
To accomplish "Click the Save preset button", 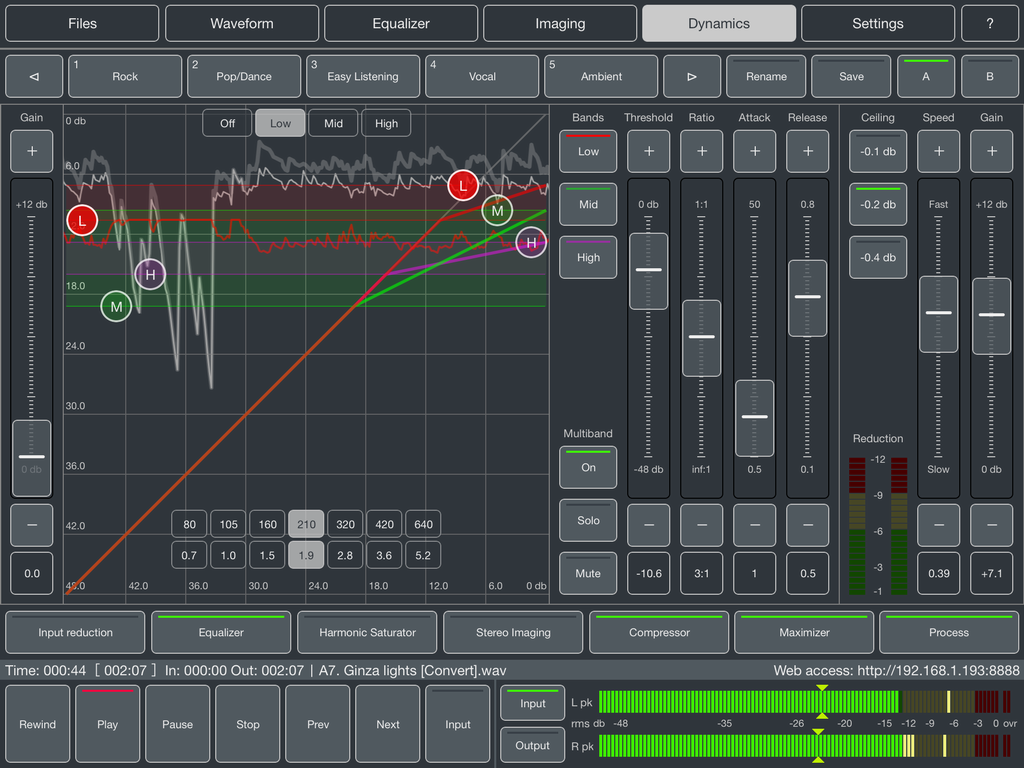I will click(851, 76).
